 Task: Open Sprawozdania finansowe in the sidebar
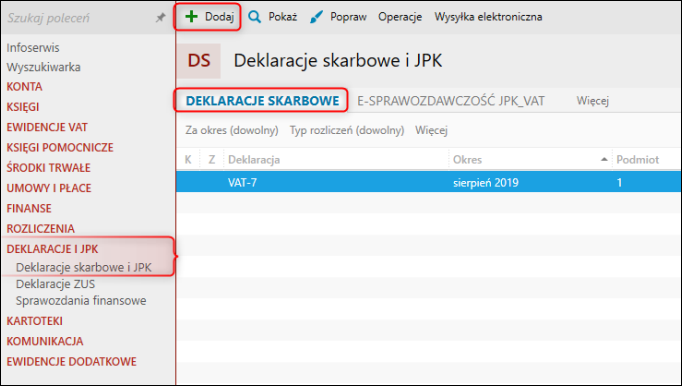[x=81, y=301]
